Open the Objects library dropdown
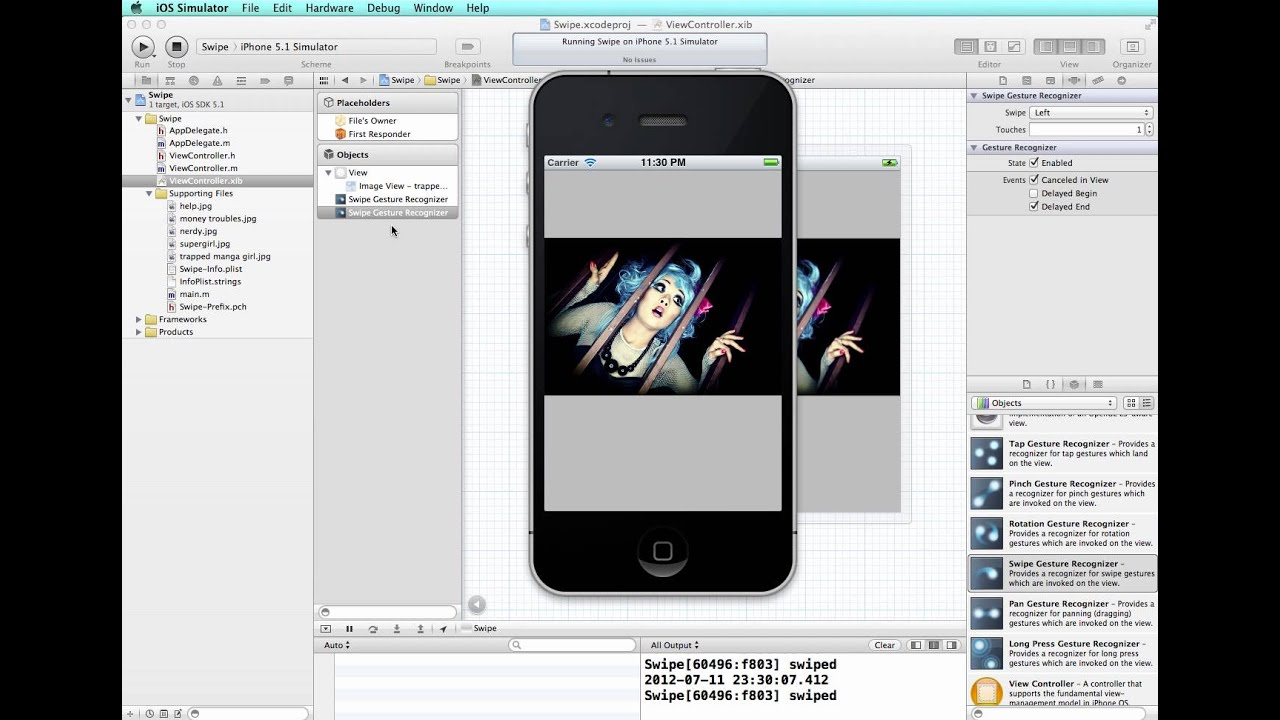The image size is (1280, 720). 1044,403
